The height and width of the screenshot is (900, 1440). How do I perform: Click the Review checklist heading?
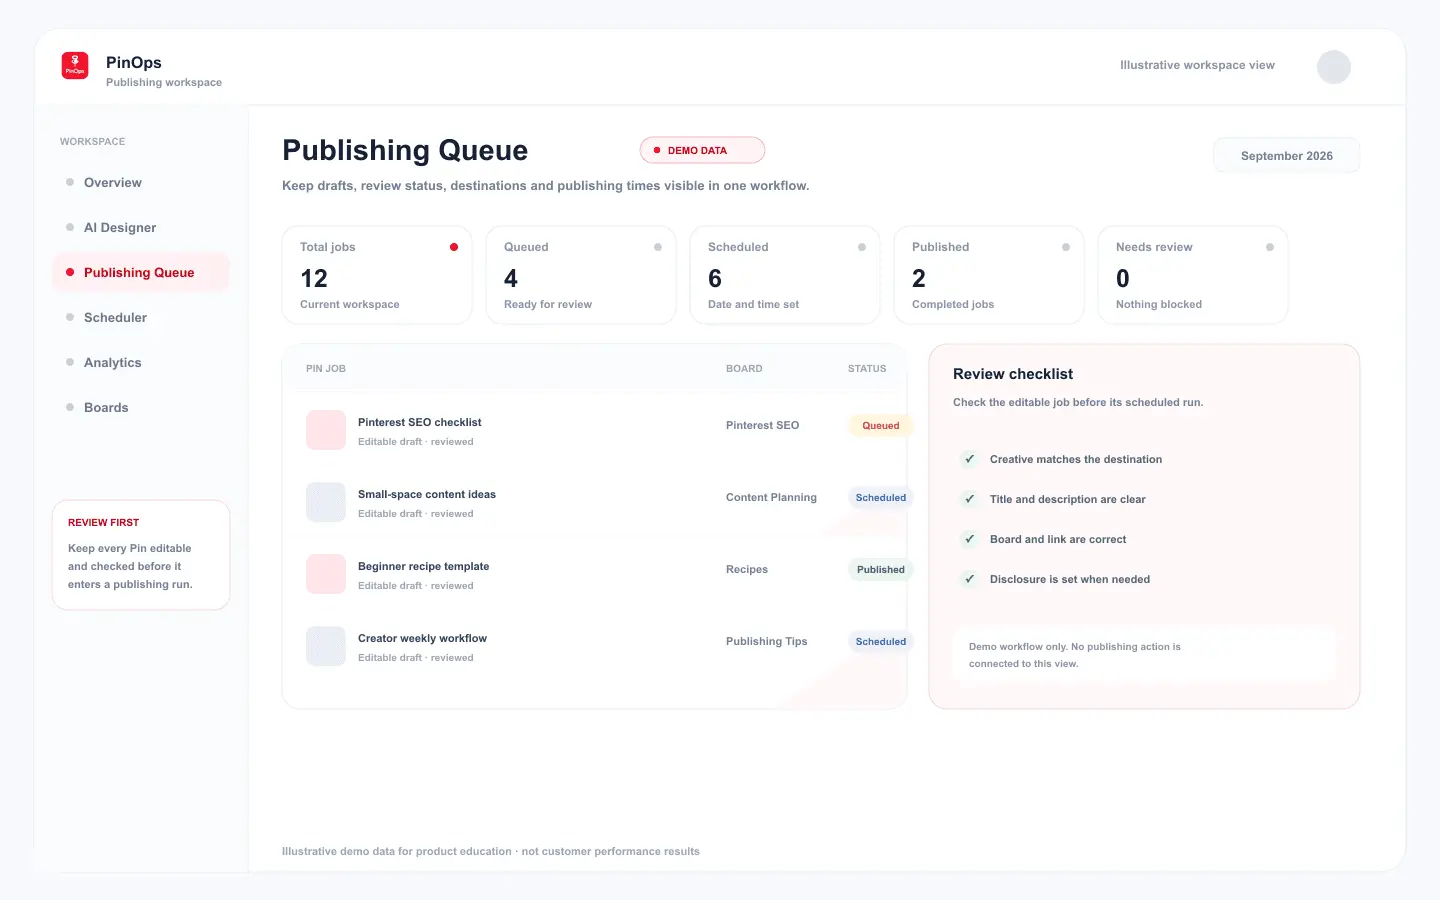(x=1013, y=374)
